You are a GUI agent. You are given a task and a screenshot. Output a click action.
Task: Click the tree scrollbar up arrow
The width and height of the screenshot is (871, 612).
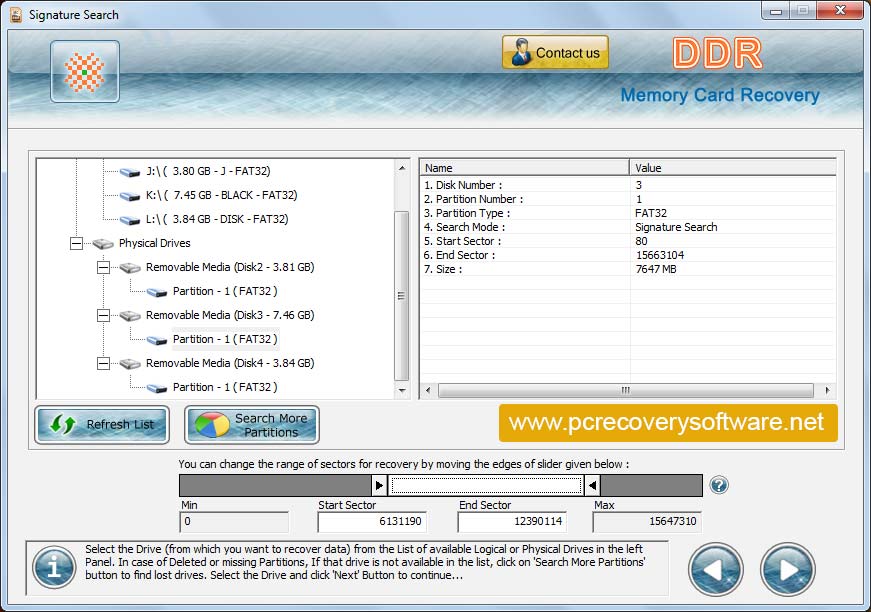pyautogui.click(x=402, y=168)
